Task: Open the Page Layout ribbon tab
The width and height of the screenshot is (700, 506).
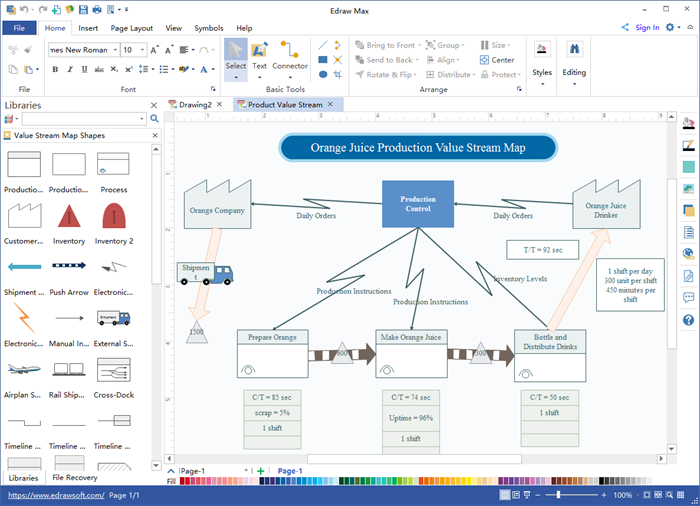Action: pos(132,28)
